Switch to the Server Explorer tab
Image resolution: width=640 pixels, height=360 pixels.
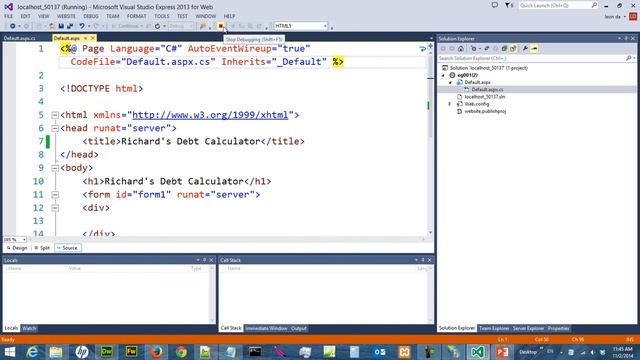click(x=528, y=328)
